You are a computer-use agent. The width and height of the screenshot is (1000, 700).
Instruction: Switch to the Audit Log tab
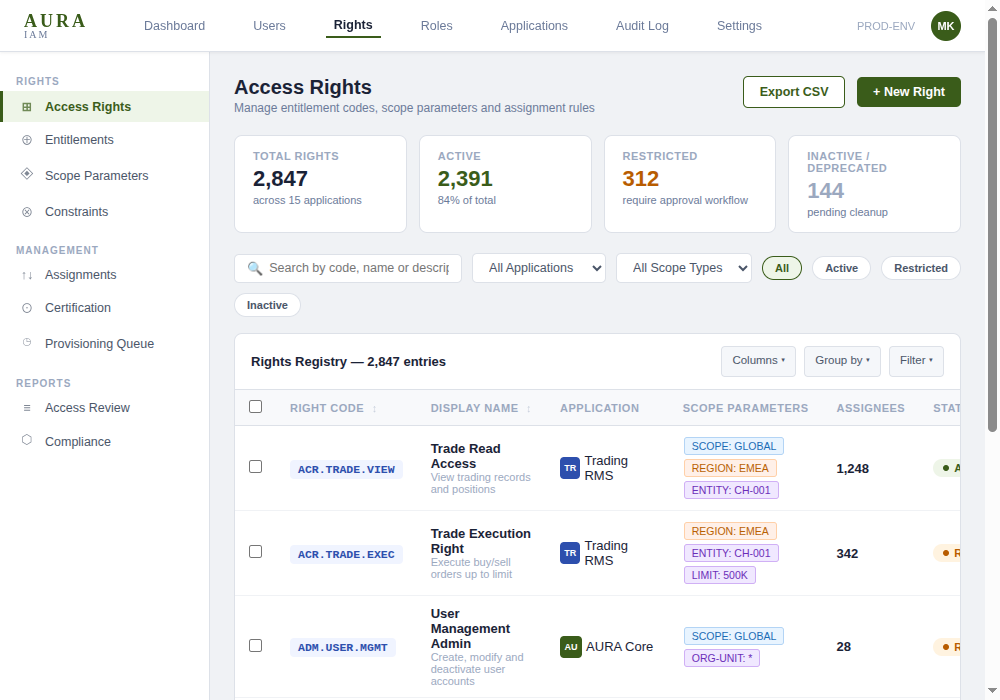[x=642, y=26]
